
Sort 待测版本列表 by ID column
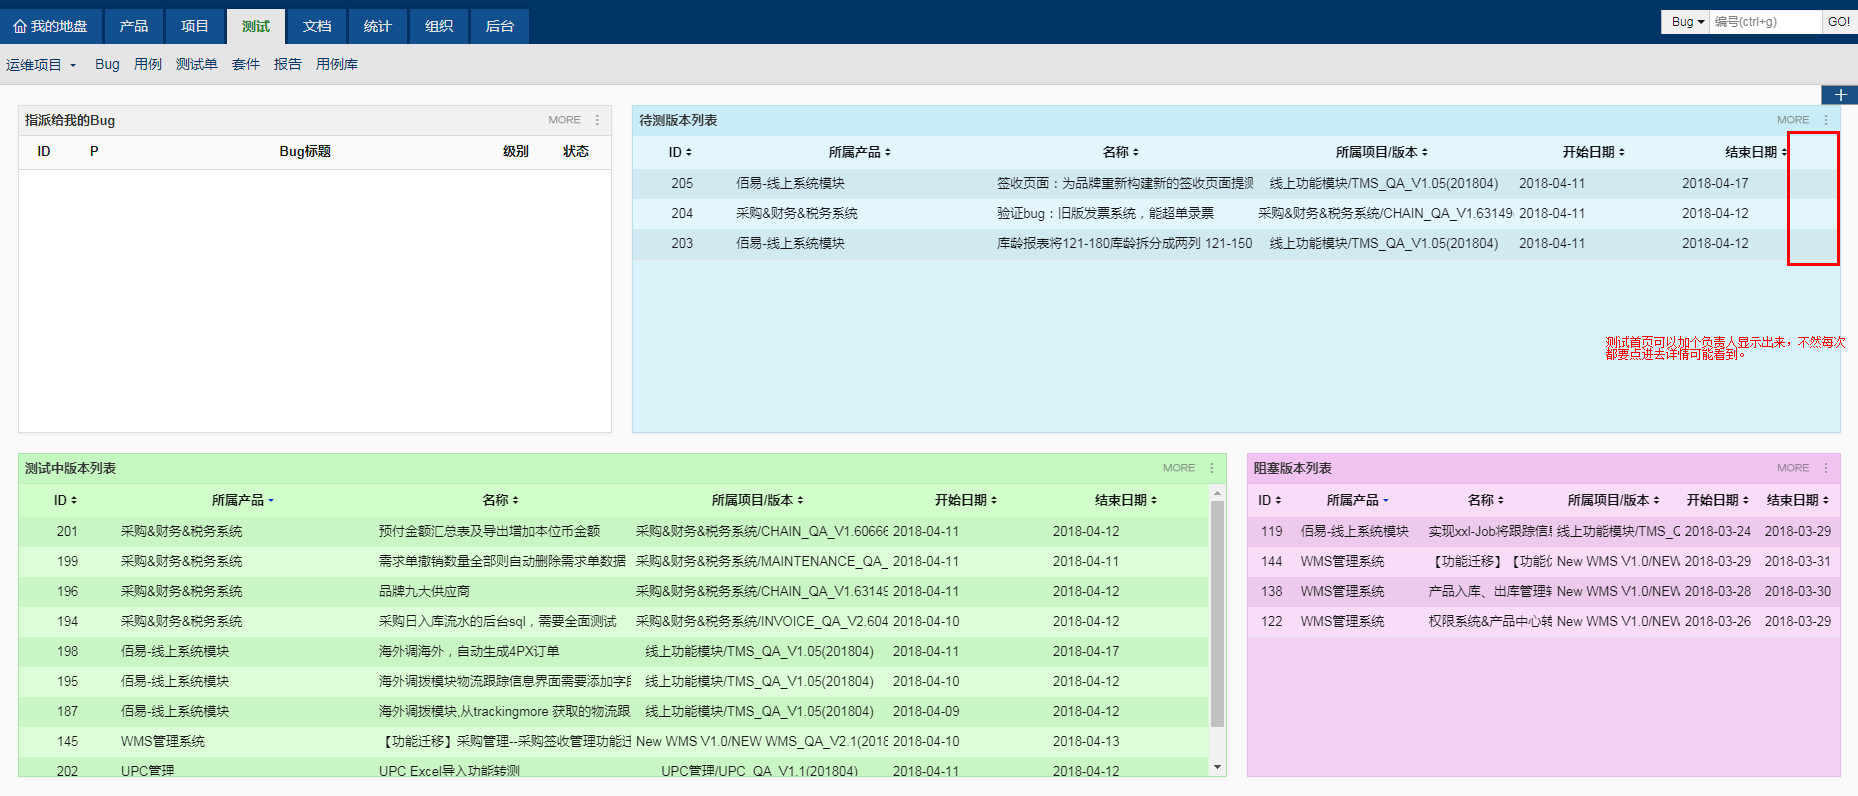pos(680,152)
